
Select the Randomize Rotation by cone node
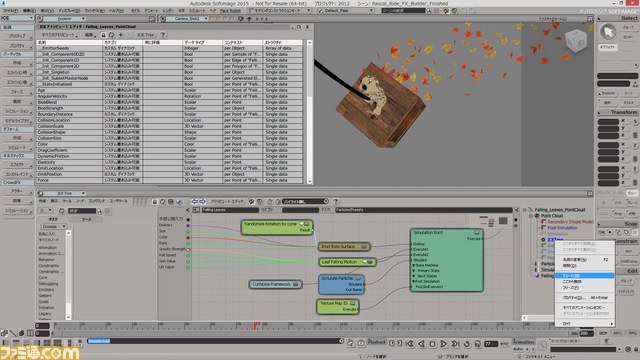tap(277, 227)
